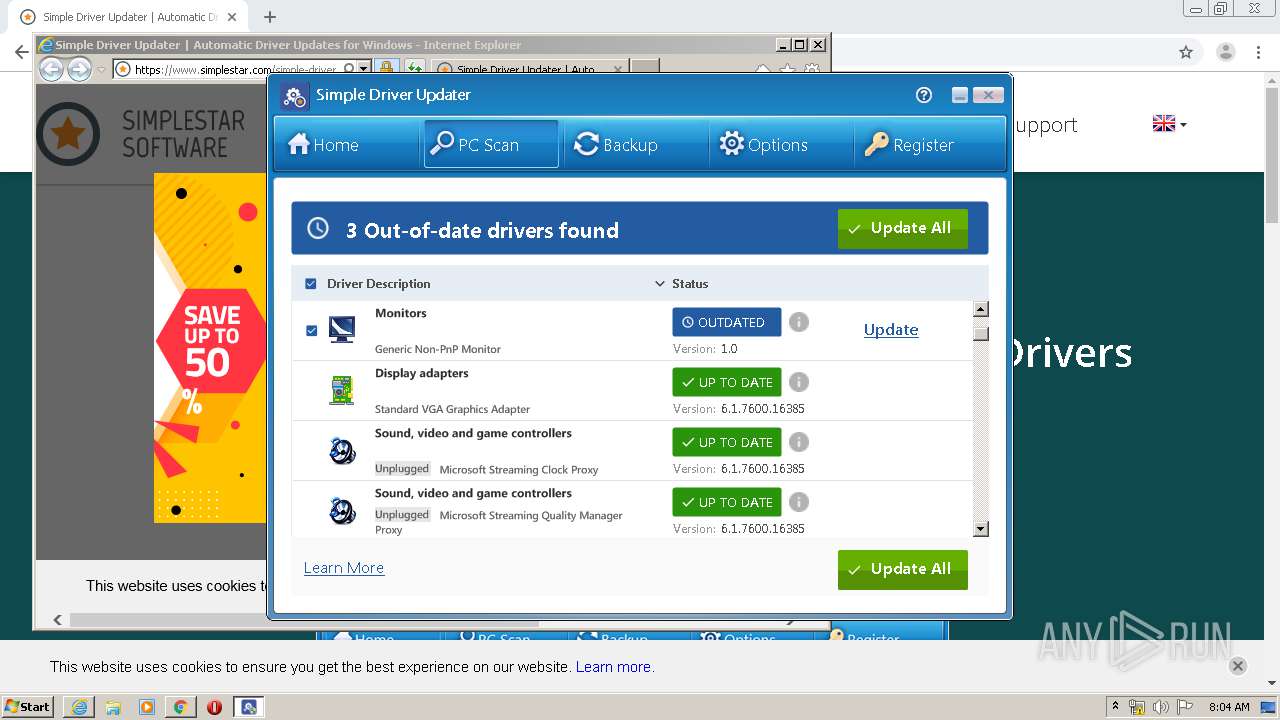
Task: Bookmark the page with the Chrome star icon
Action: (1186, 52)
